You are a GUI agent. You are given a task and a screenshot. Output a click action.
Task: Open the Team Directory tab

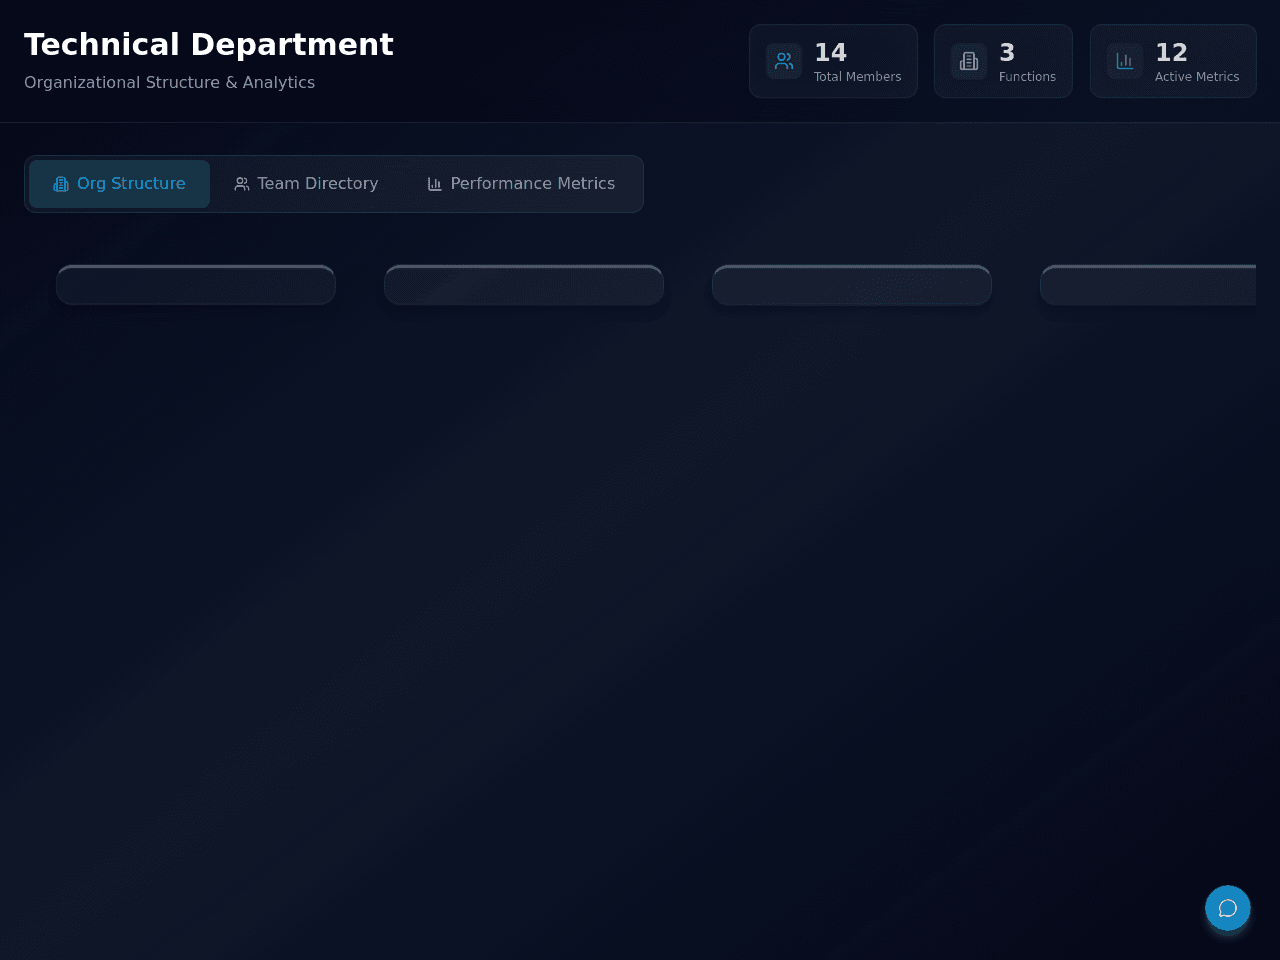(306, 184)
